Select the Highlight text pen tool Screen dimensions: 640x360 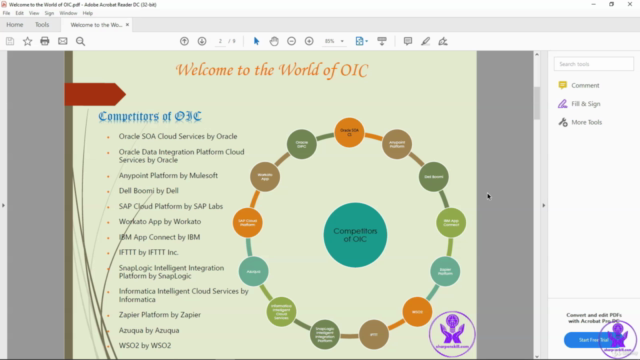[x=425, y=41]
